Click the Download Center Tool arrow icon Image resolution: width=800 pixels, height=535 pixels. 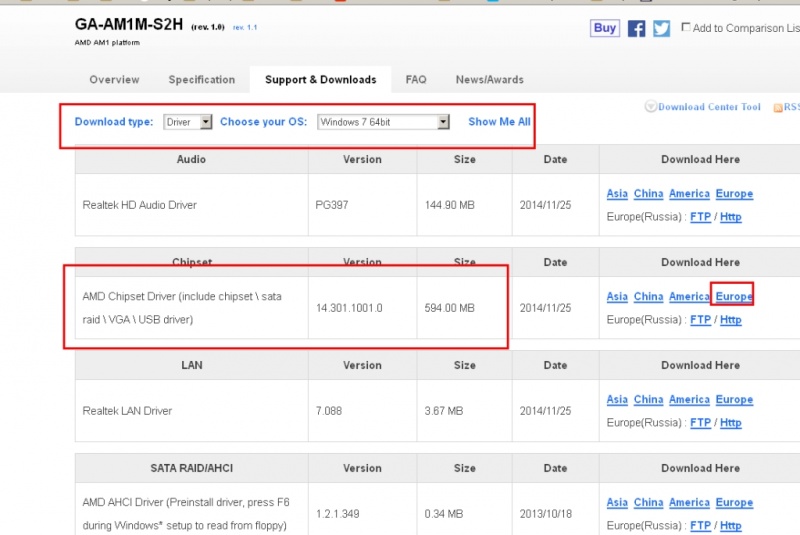point(651,107)
